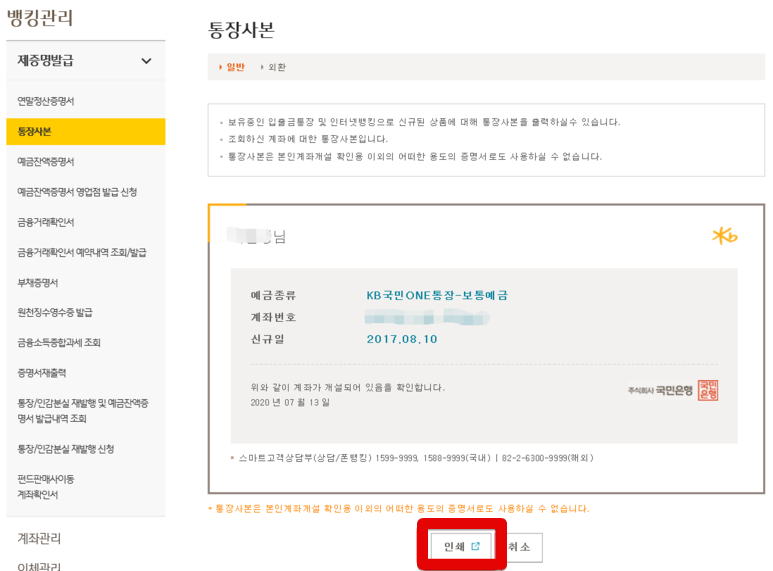
Task: Click the orange 통장사본 usage warning text
Action: point(402,509)
